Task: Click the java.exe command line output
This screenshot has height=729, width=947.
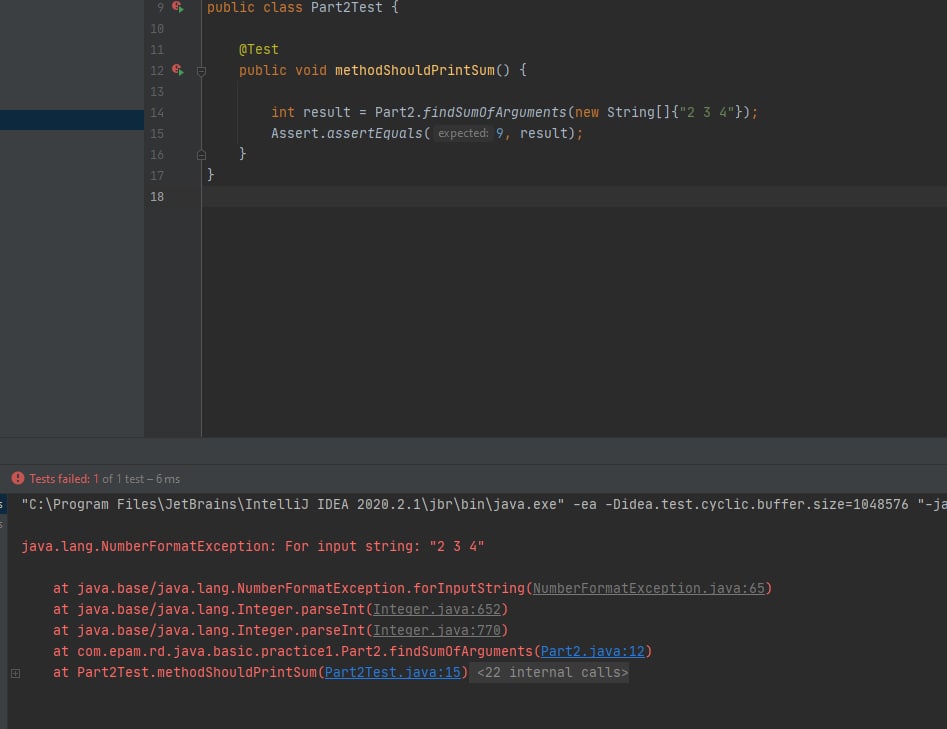Action: [x=483, y=504]
